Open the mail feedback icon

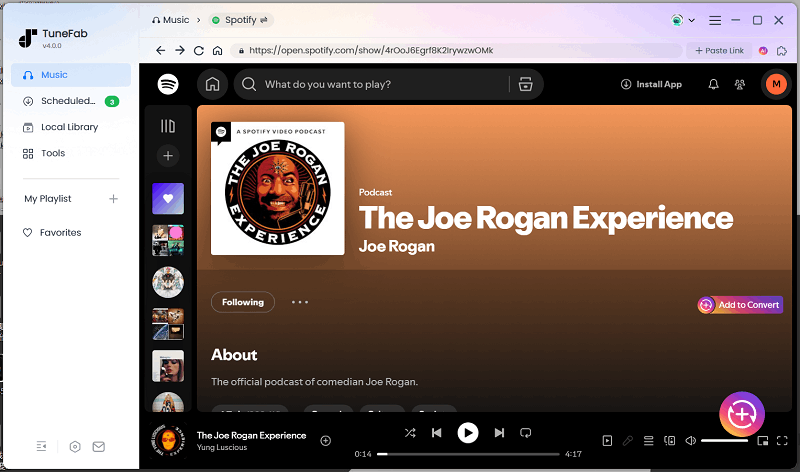click(x=99, y=446)
